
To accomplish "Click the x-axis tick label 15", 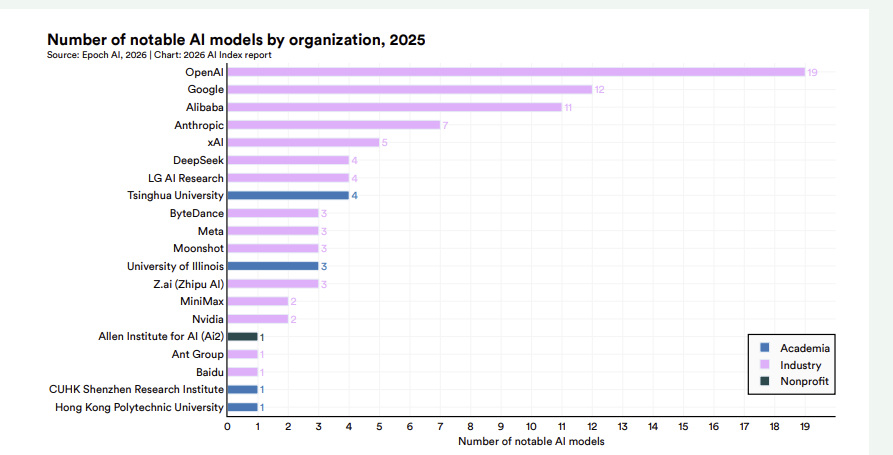I will coord(683,427).
